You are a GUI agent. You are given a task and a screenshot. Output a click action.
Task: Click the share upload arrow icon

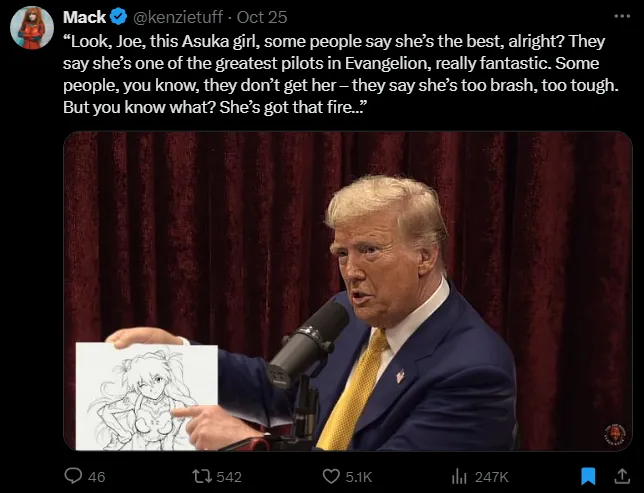[622, 476]
